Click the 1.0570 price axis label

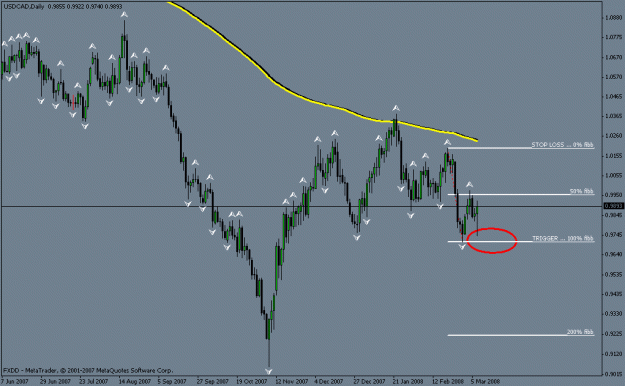613,77
